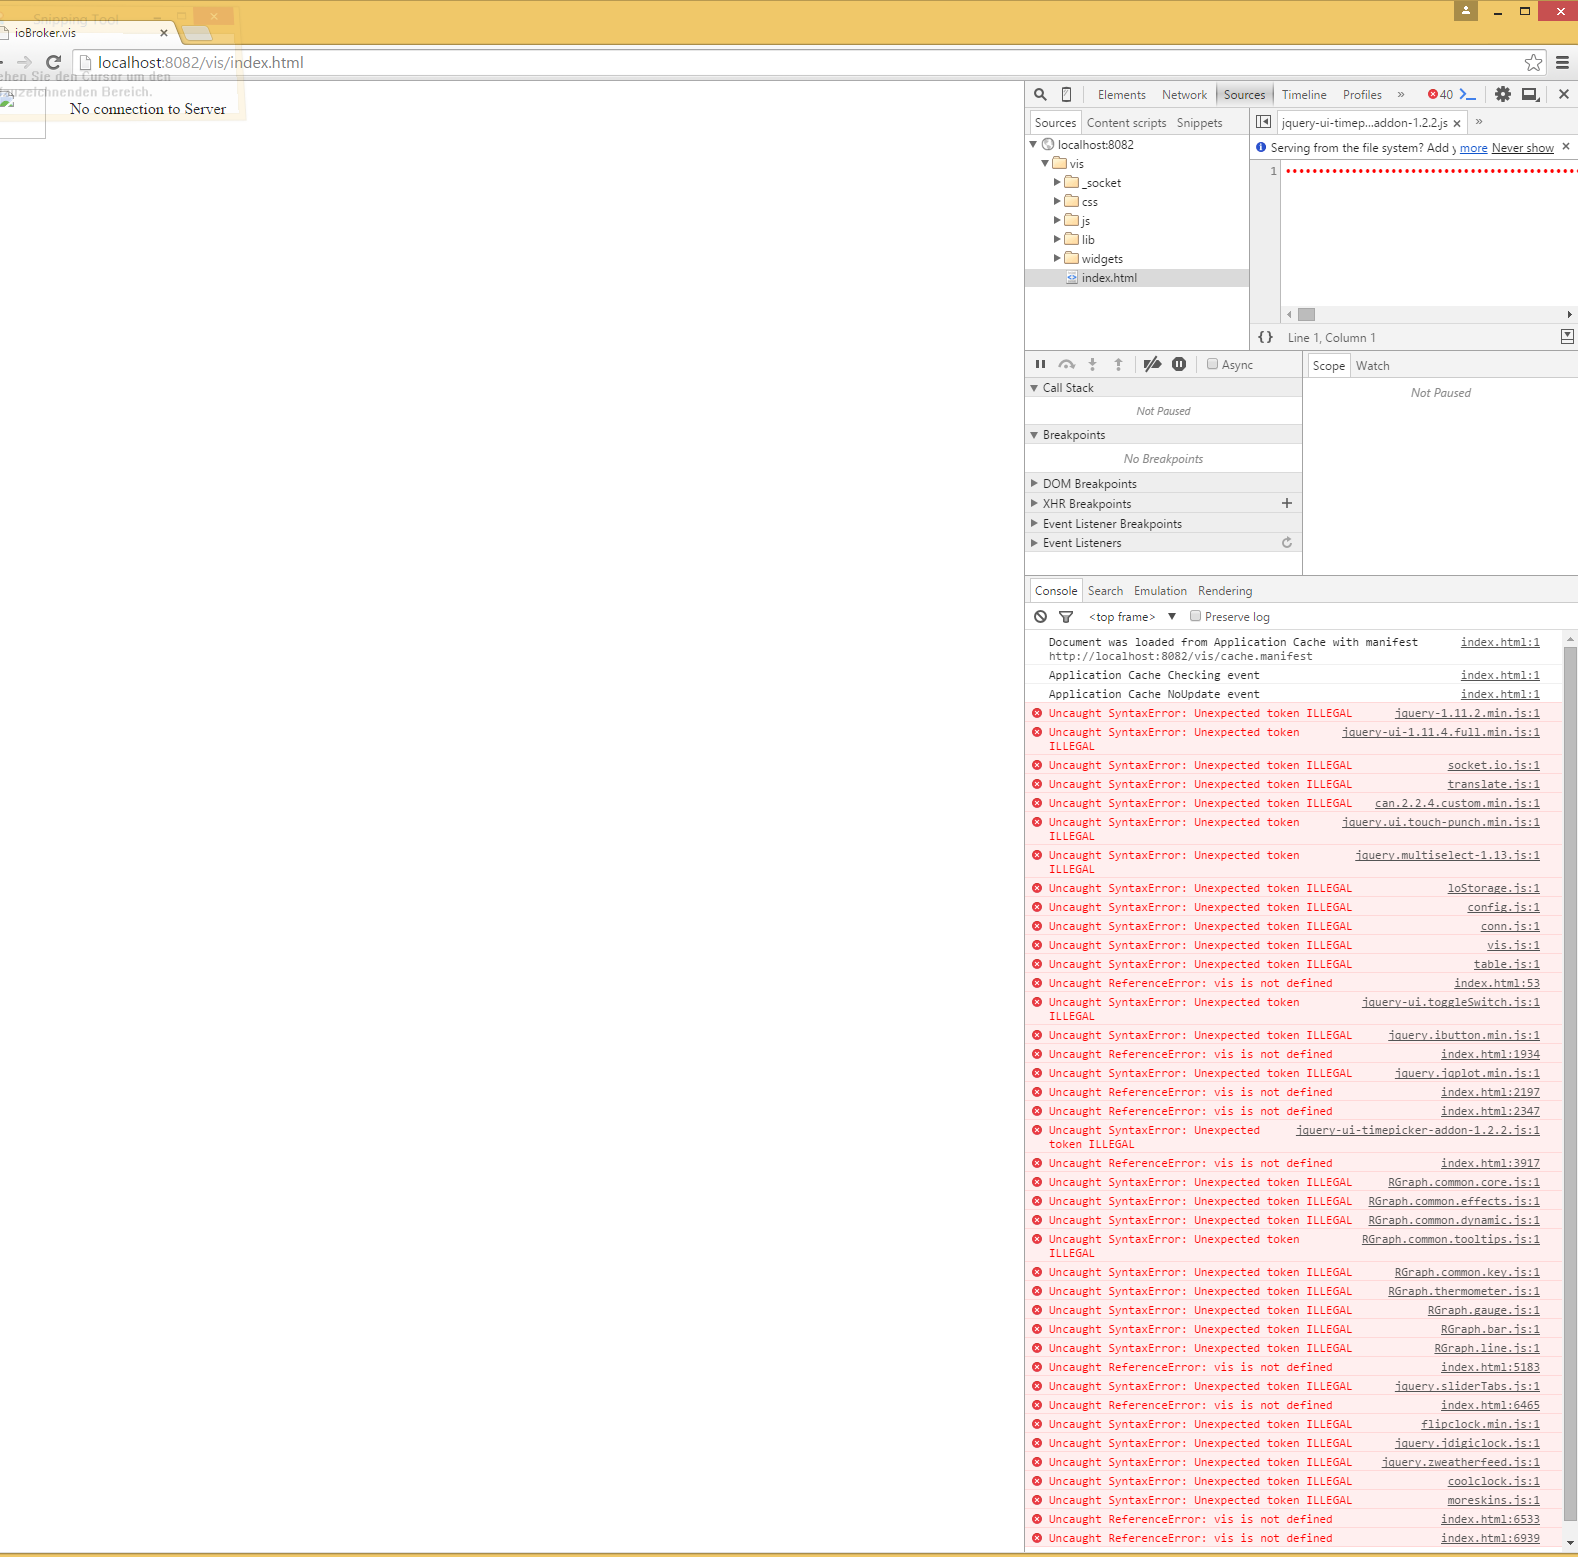Click the dock-to-side DevTools icon
Viewport: 1578px width, 1557px height.
(1530, 94)
